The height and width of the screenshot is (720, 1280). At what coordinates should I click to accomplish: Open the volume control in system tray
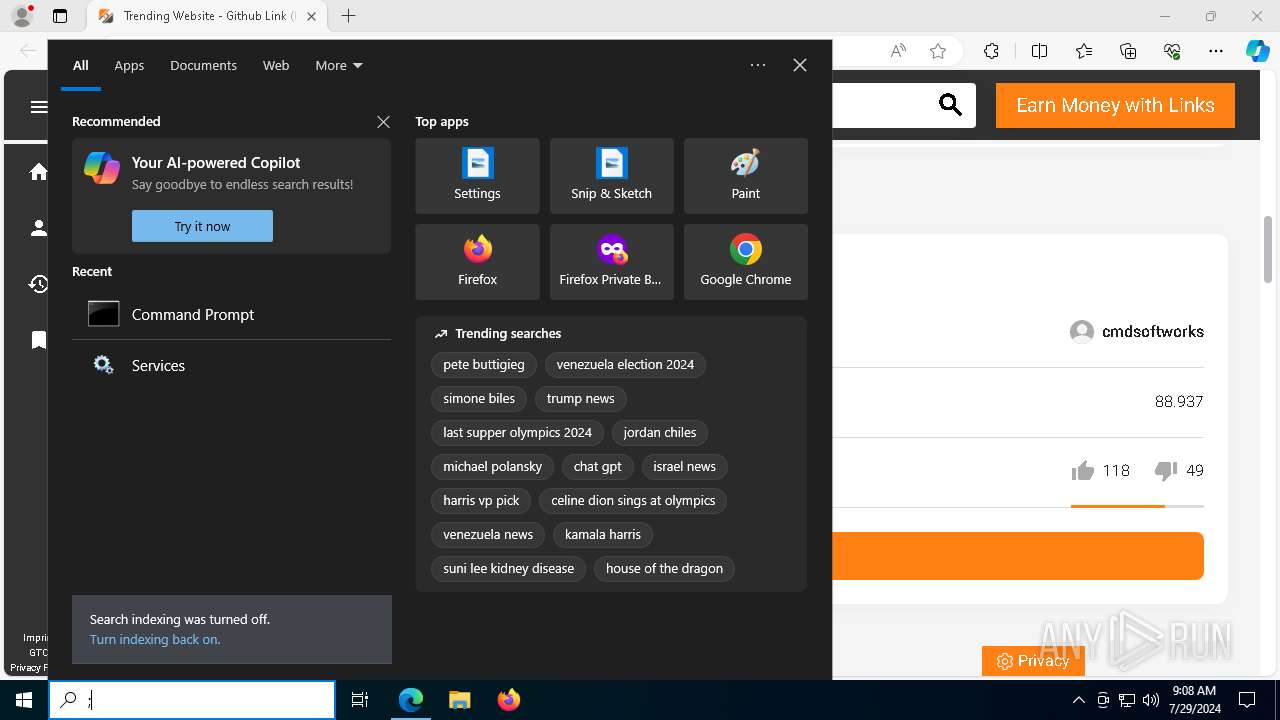(1150, 700)
